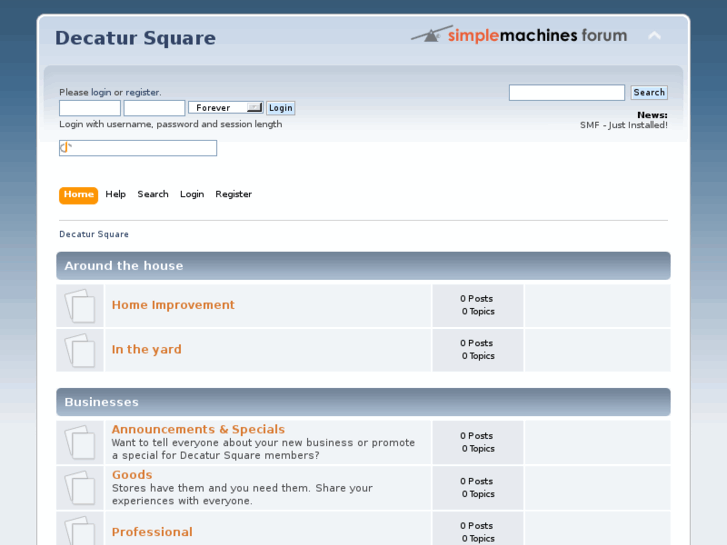Click 'Login with username, password and session length'
727x545 pixels.
coord(171,124)
